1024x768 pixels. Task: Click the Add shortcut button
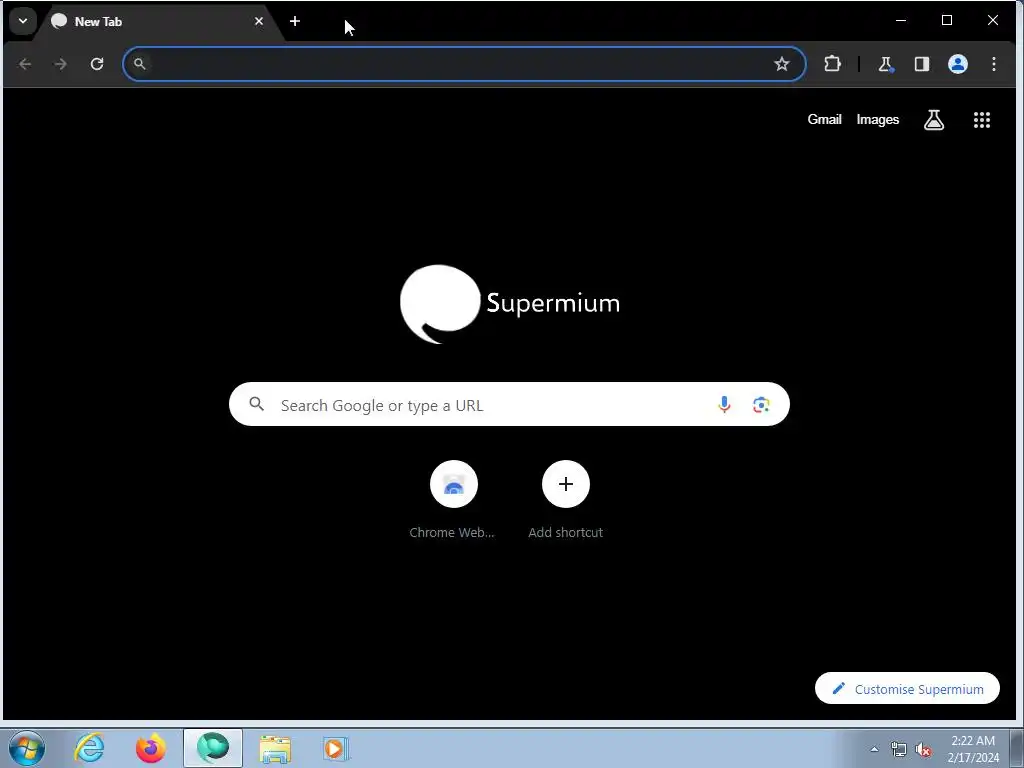click(x=566, y=500)
